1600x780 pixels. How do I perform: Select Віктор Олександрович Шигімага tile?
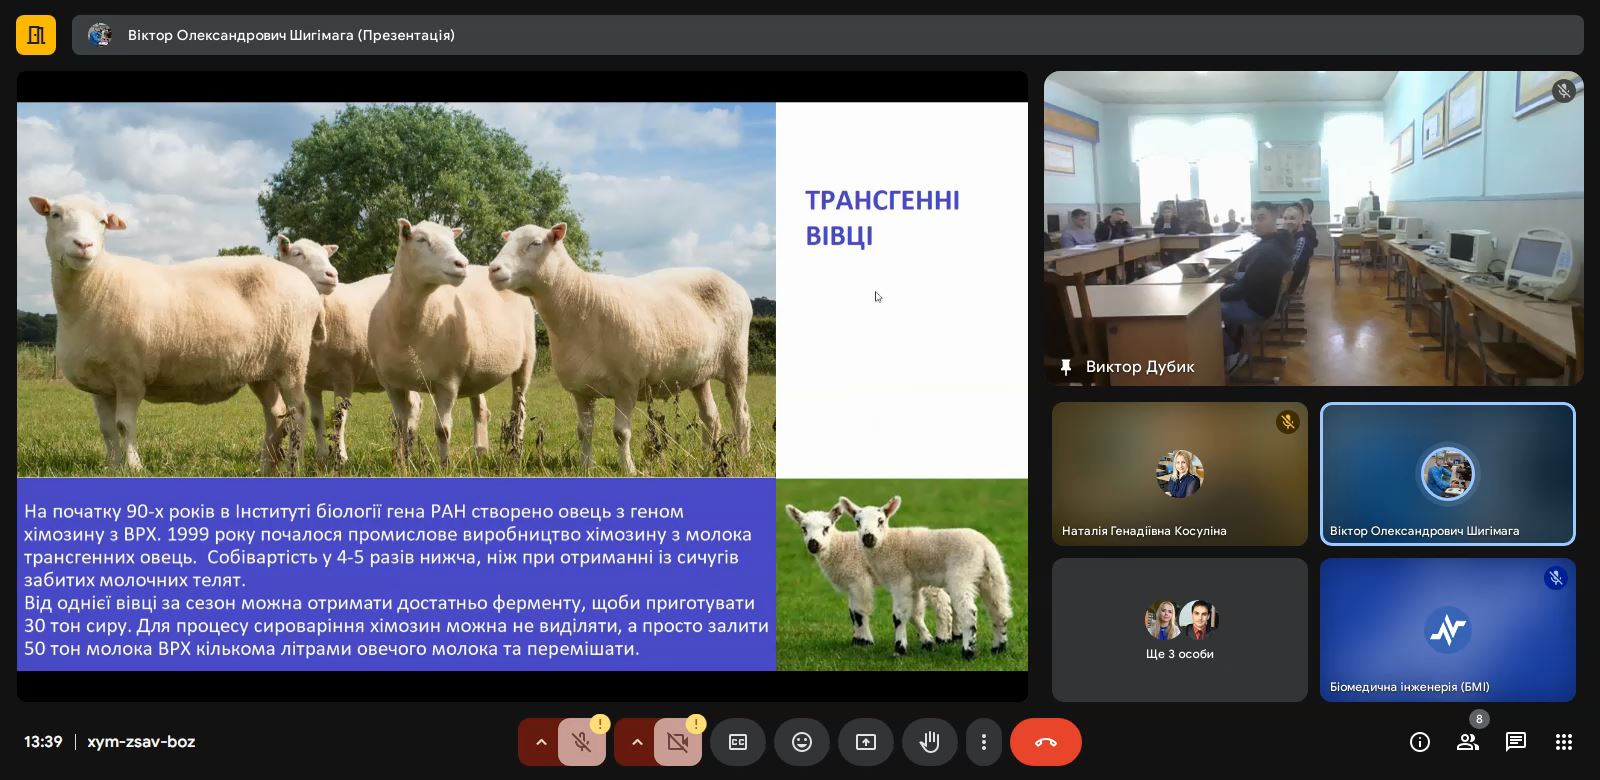coord(1448,474)
